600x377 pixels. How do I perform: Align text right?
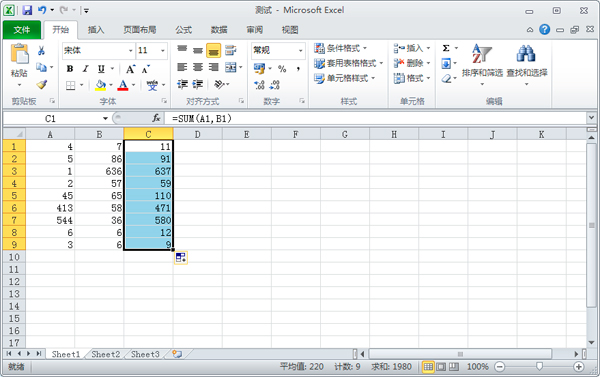point(214,67)
